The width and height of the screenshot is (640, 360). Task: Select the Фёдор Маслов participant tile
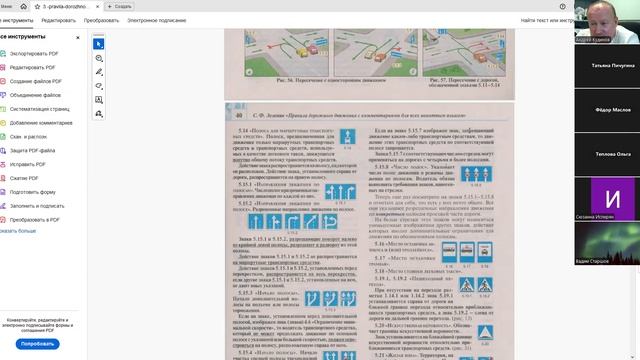607,110
